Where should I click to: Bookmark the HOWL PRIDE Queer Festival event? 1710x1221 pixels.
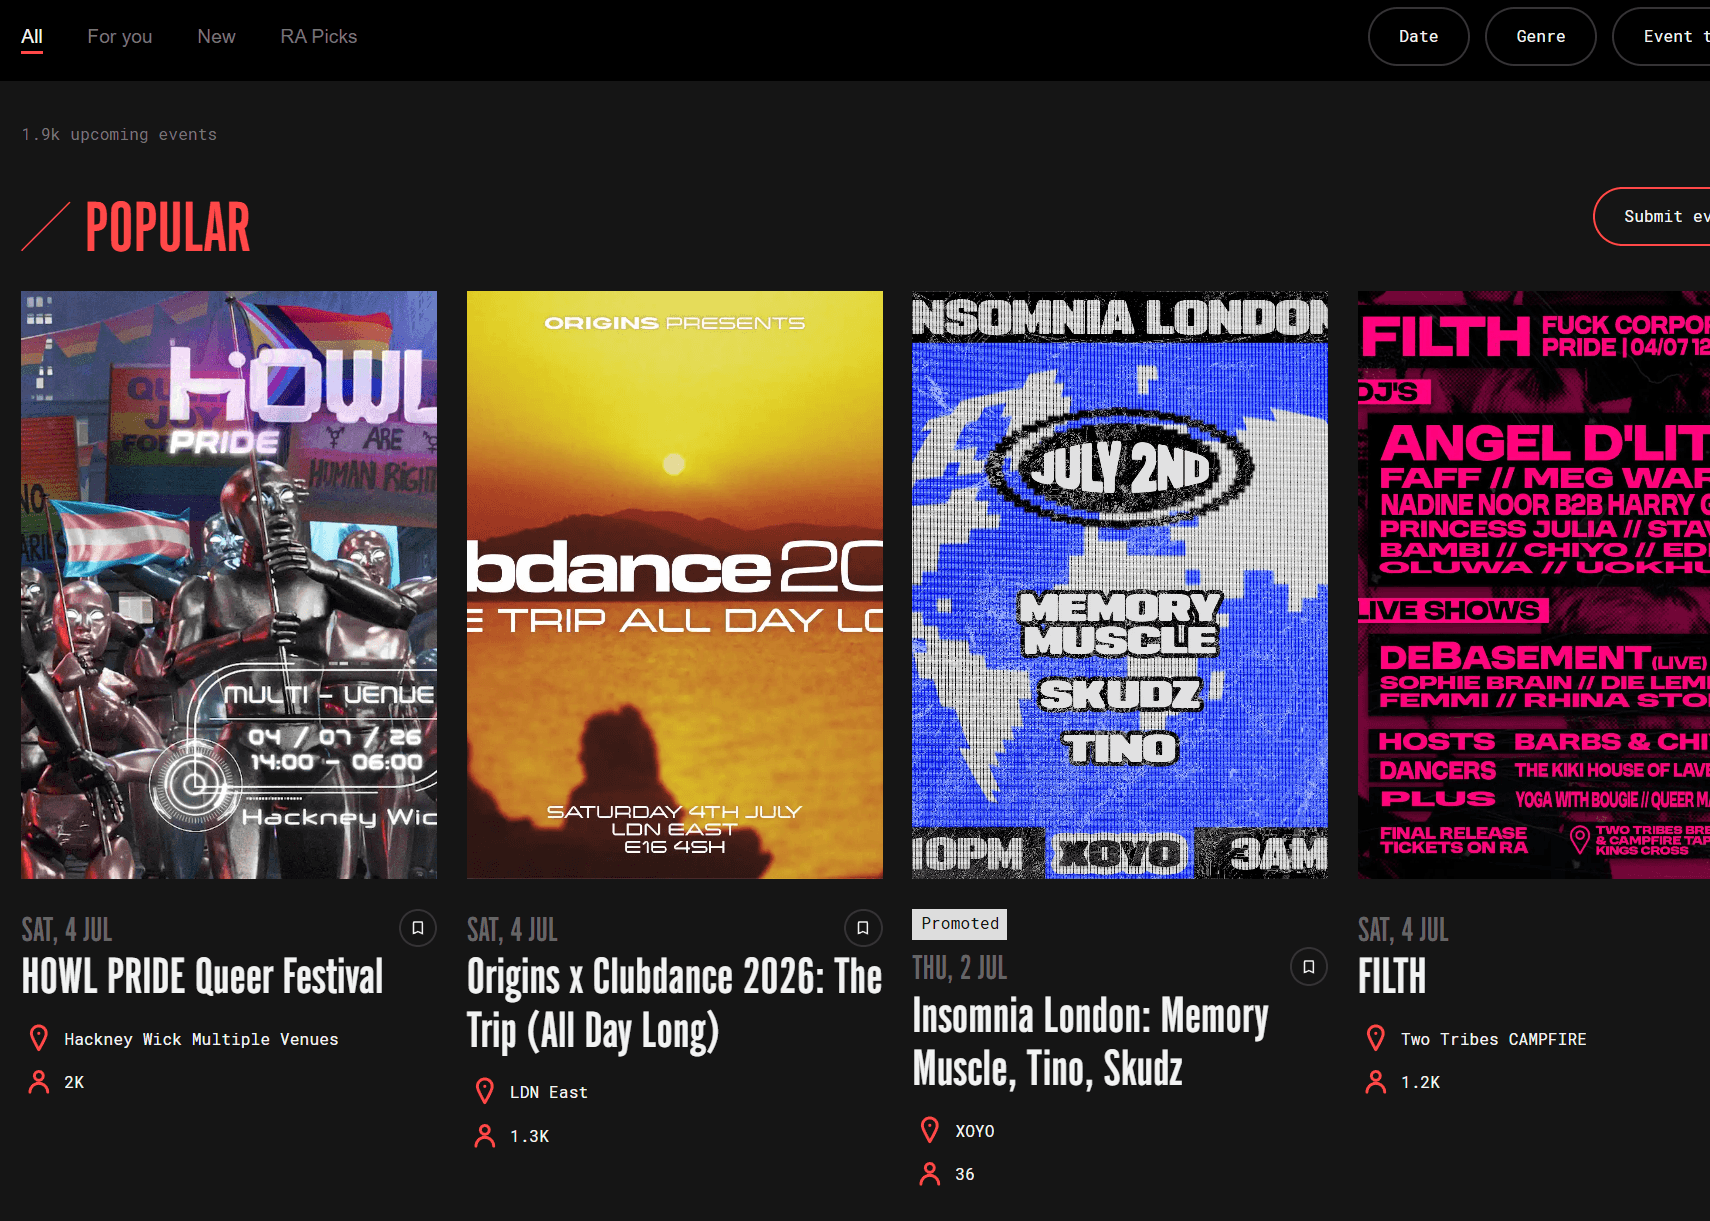coord(418,928)
